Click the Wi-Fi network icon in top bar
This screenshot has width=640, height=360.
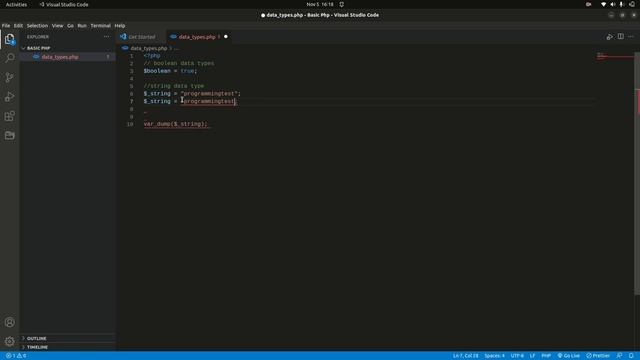(x=603, y=4)
